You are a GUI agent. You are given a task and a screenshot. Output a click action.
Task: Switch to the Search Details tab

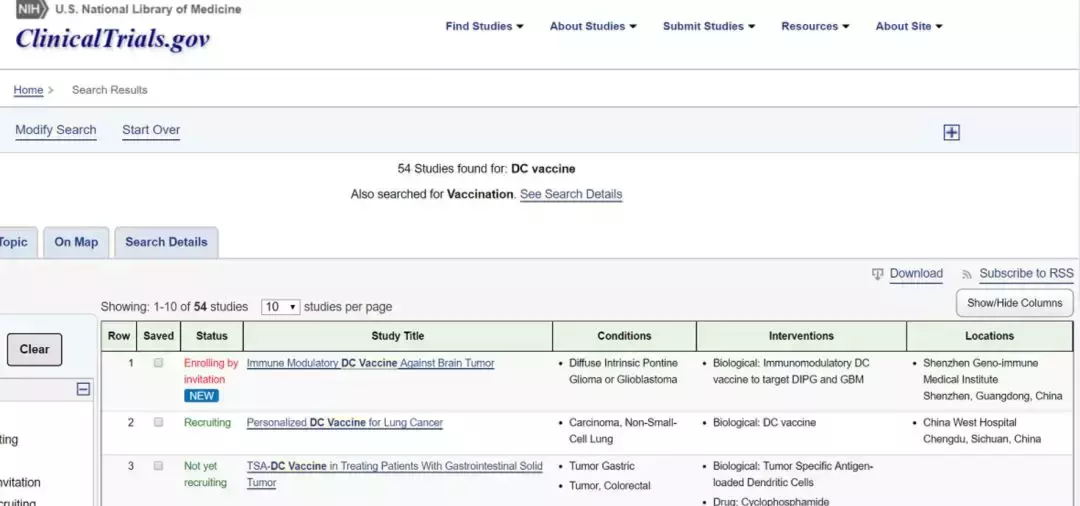click(166, 242)
